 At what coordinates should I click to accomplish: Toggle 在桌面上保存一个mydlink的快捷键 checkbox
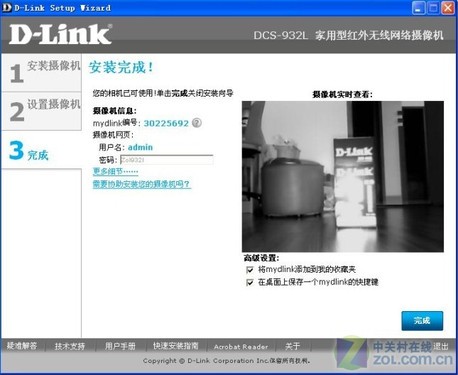coord(250,282)
